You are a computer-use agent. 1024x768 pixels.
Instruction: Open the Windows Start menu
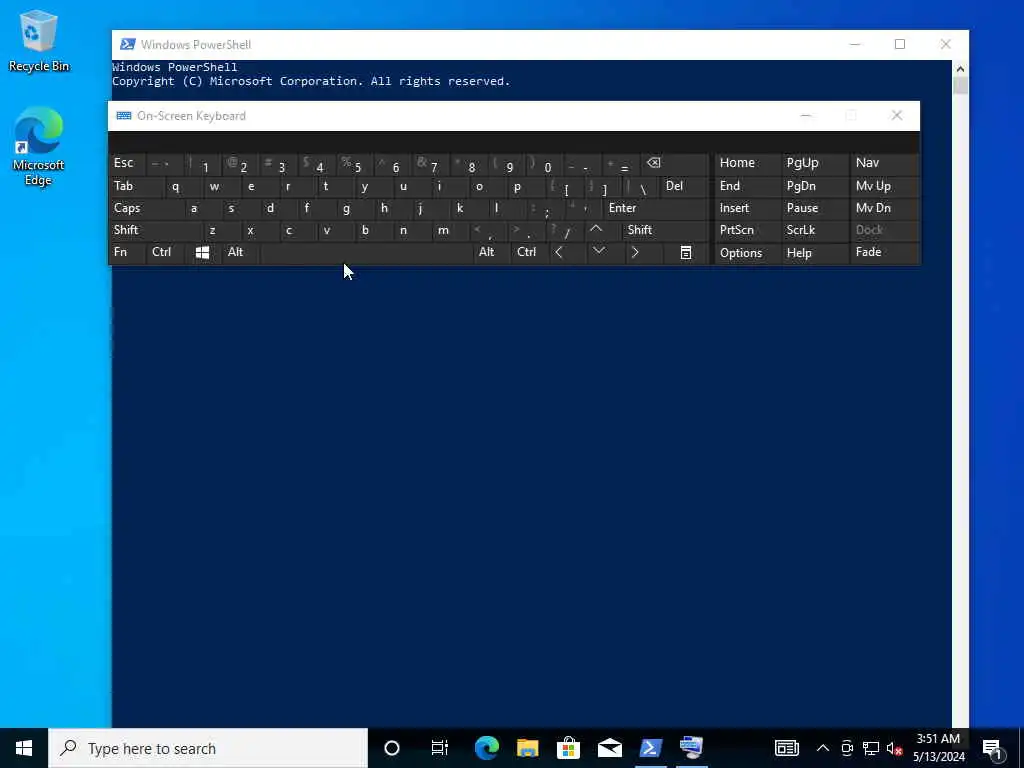click(24, 748)
